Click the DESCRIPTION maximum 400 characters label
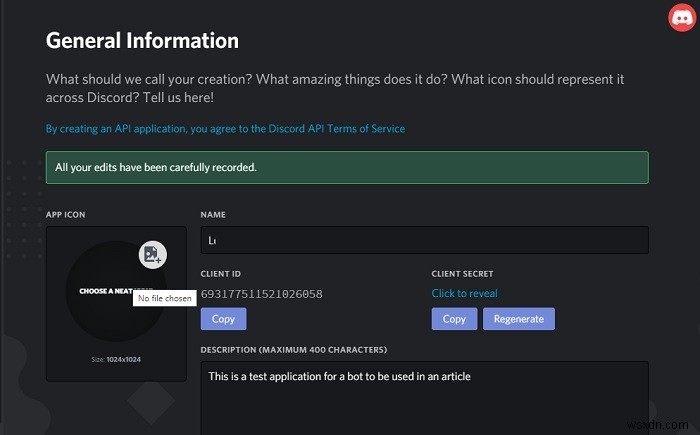This screenshot has height=435, width=700. (x=294, y=350)
